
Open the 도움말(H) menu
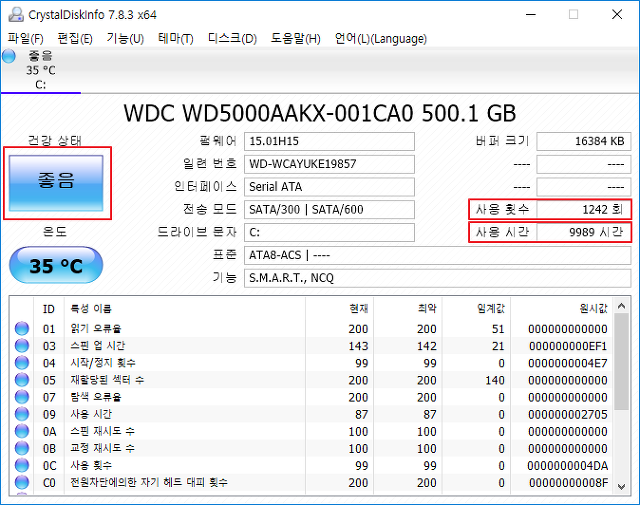[296, 39]
